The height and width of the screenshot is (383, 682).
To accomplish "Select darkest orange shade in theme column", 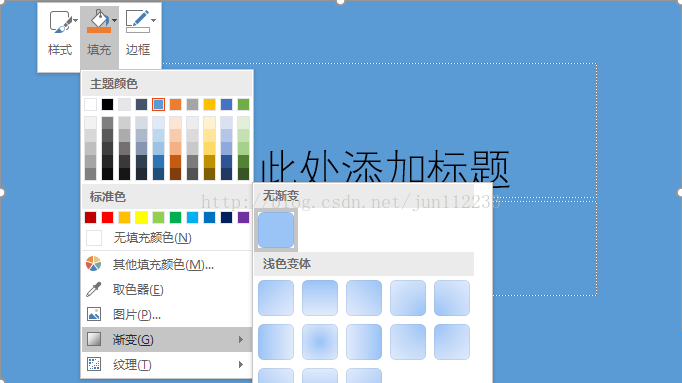I will tap(175, 174).
